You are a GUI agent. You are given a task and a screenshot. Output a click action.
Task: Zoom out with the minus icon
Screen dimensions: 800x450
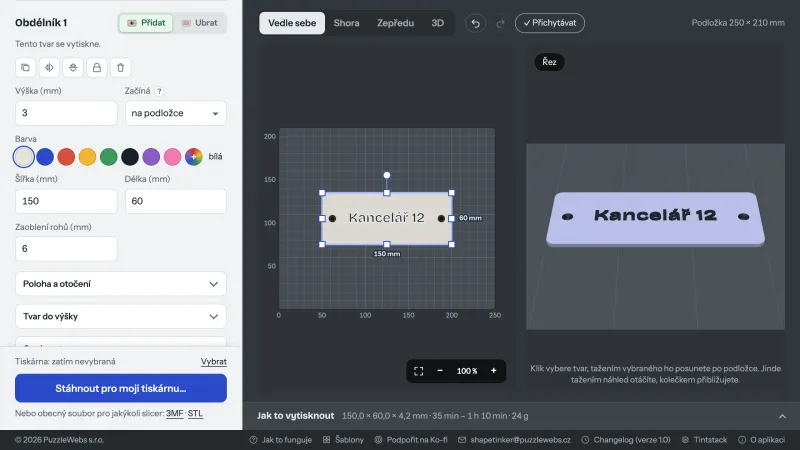(440, 371)
